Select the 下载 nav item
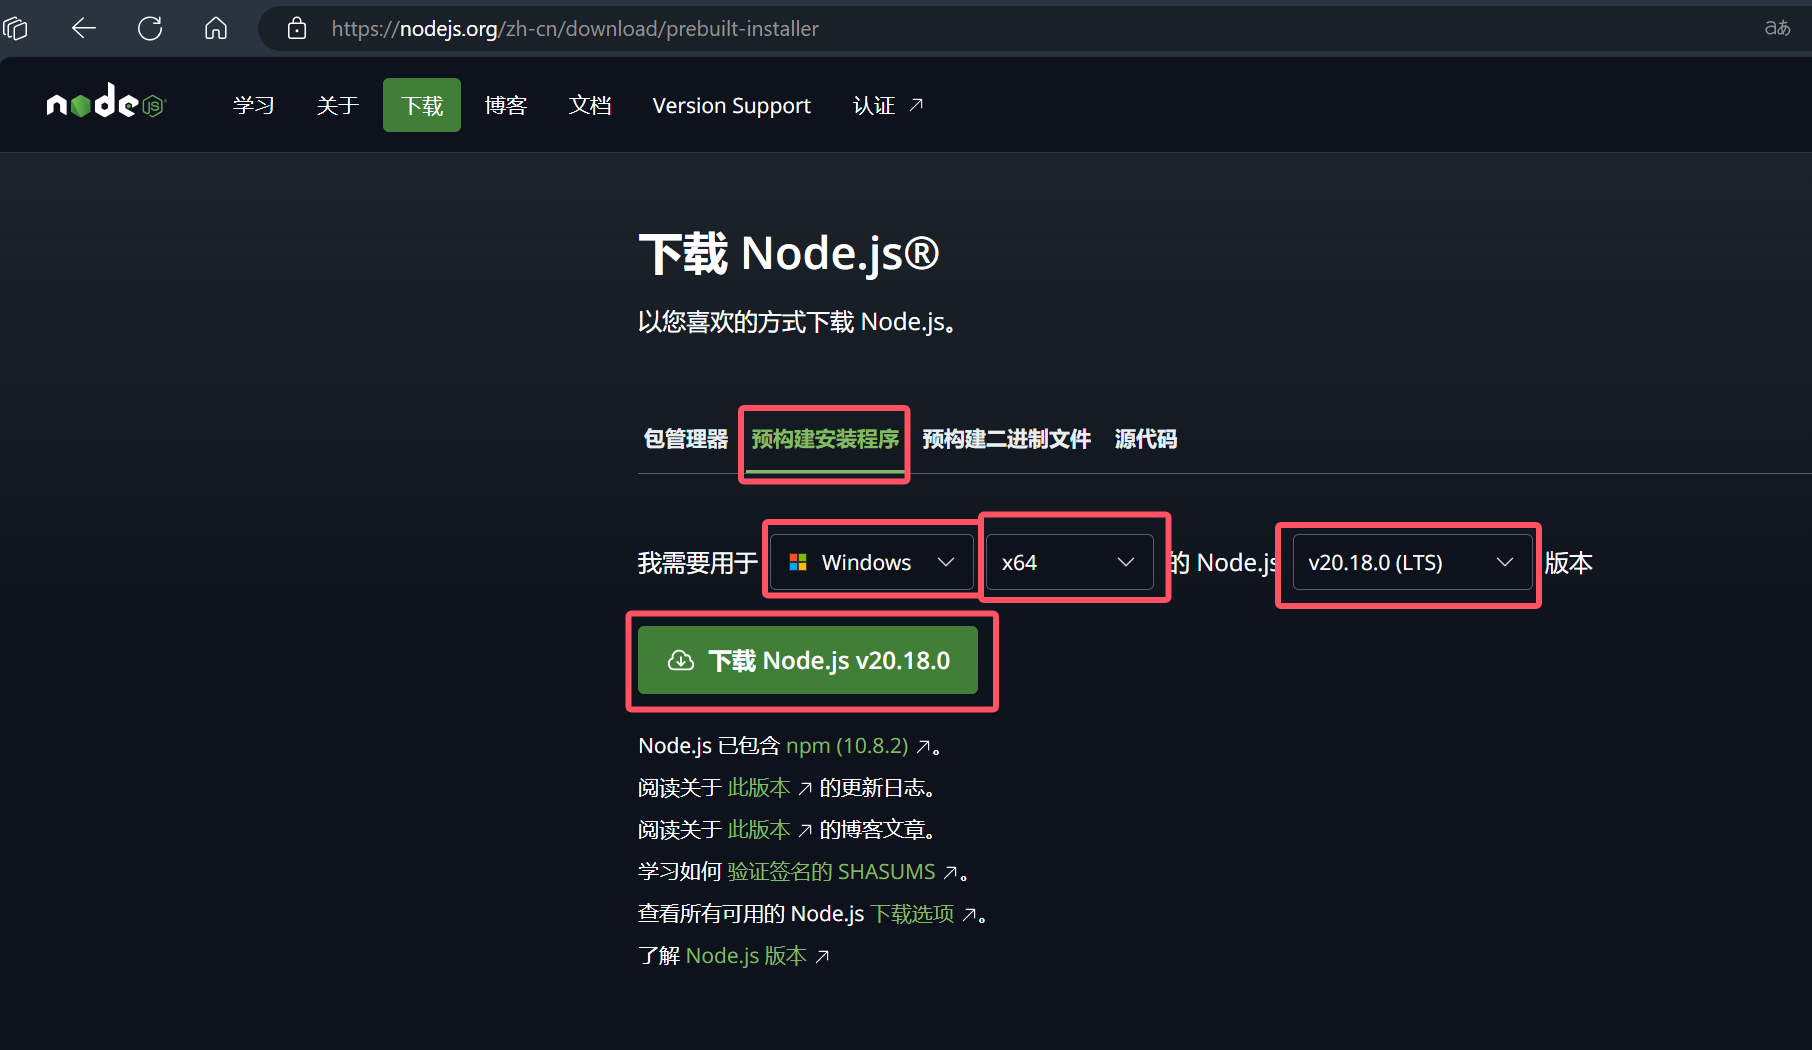 pyautogui.click(x=422, y=105)
